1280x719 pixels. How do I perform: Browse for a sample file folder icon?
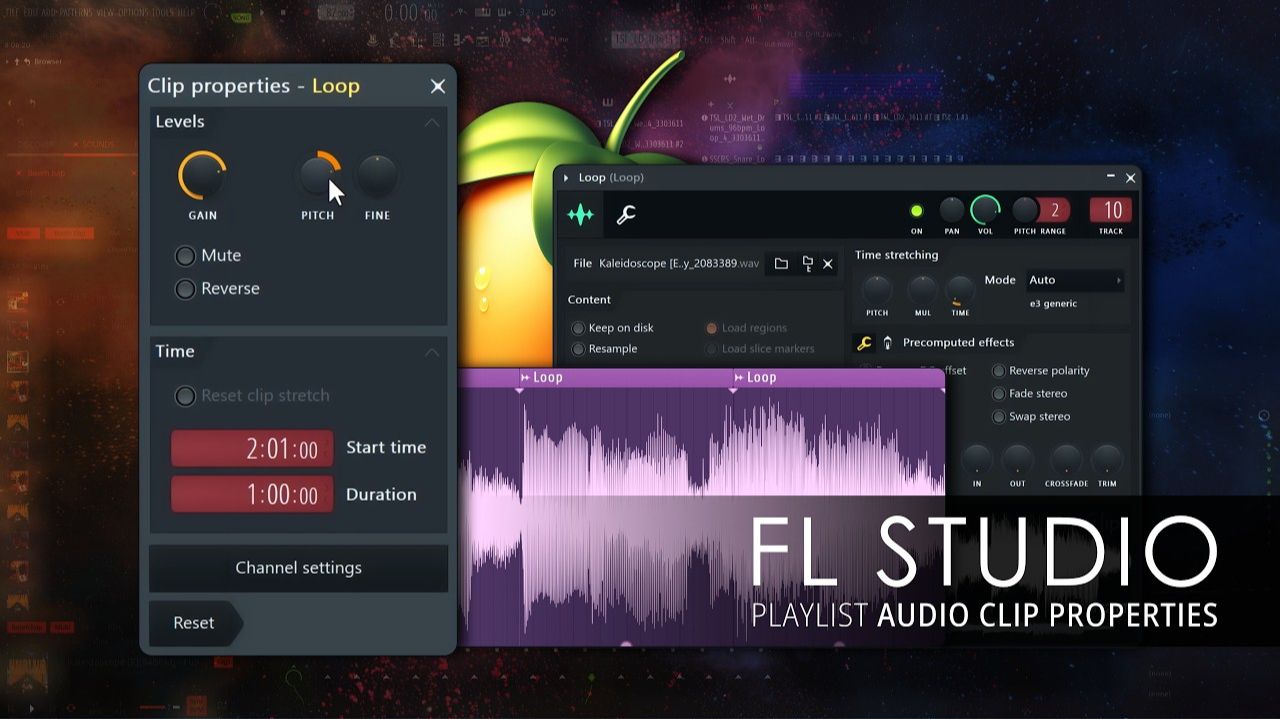[781, 264]
